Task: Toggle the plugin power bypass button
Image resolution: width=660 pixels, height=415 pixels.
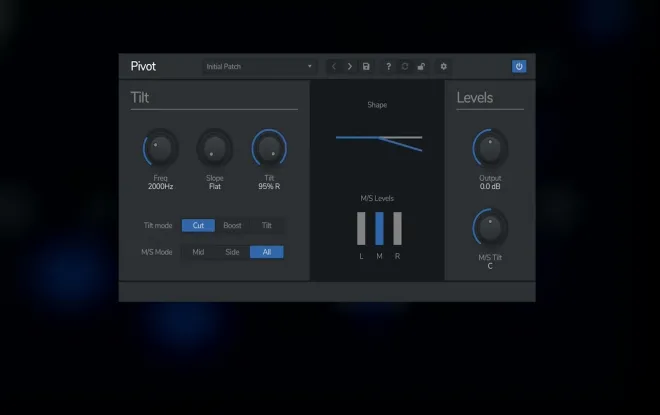Action: pos(519,67)
